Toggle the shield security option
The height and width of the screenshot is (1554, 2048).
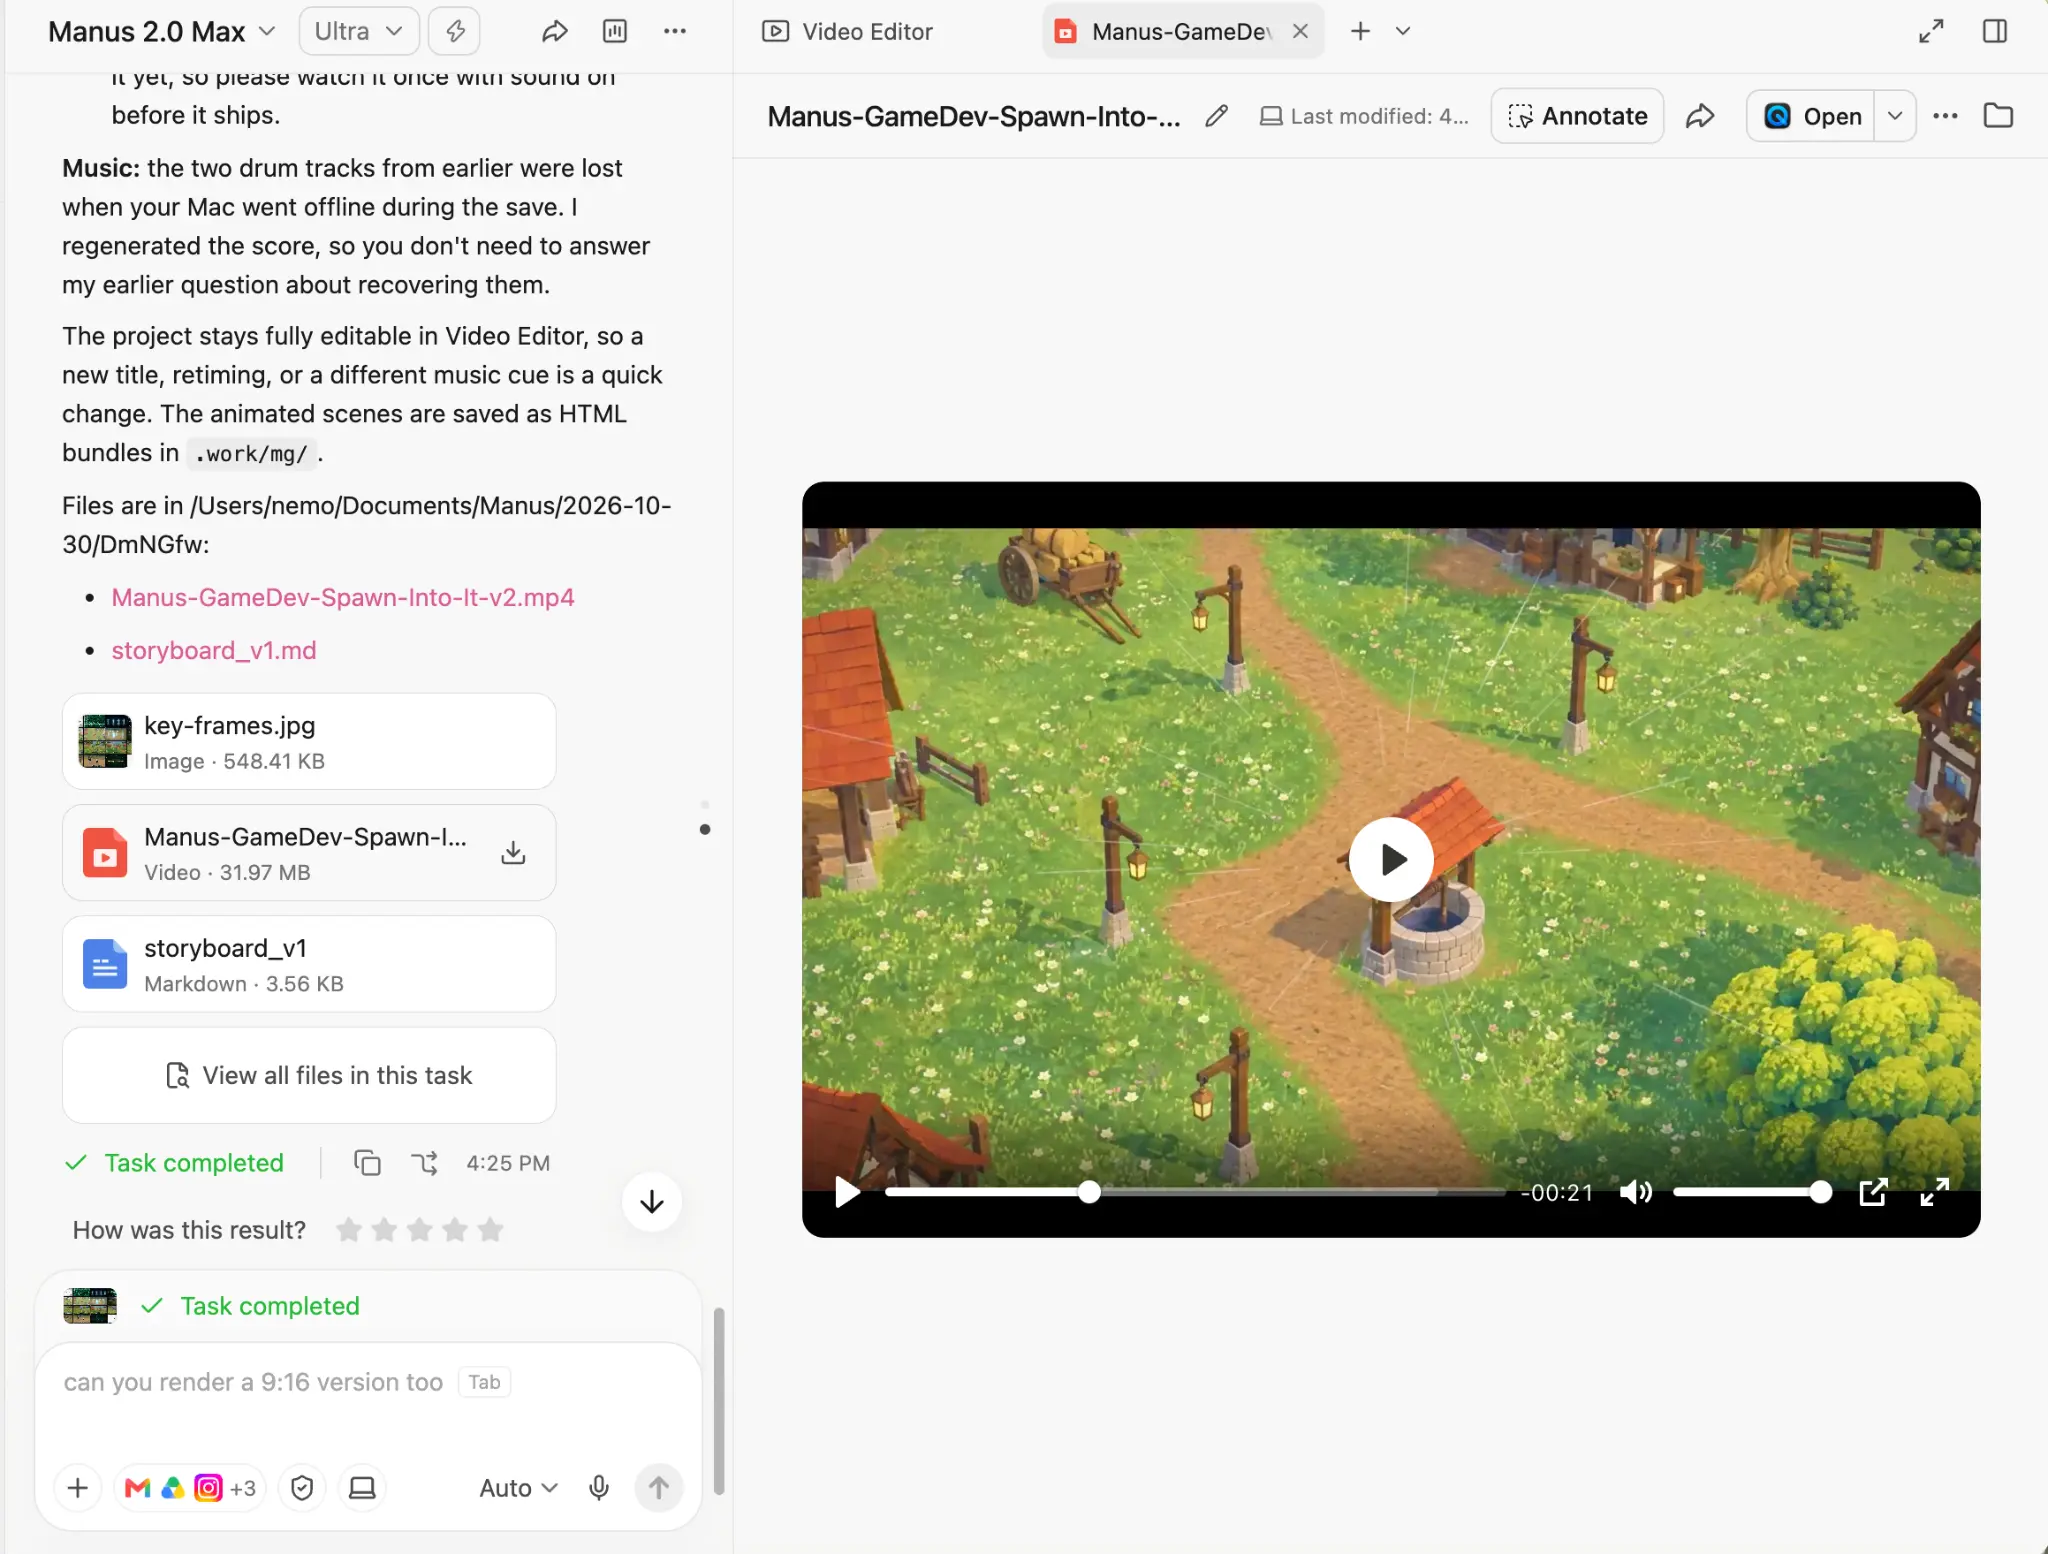point(302,1488)
